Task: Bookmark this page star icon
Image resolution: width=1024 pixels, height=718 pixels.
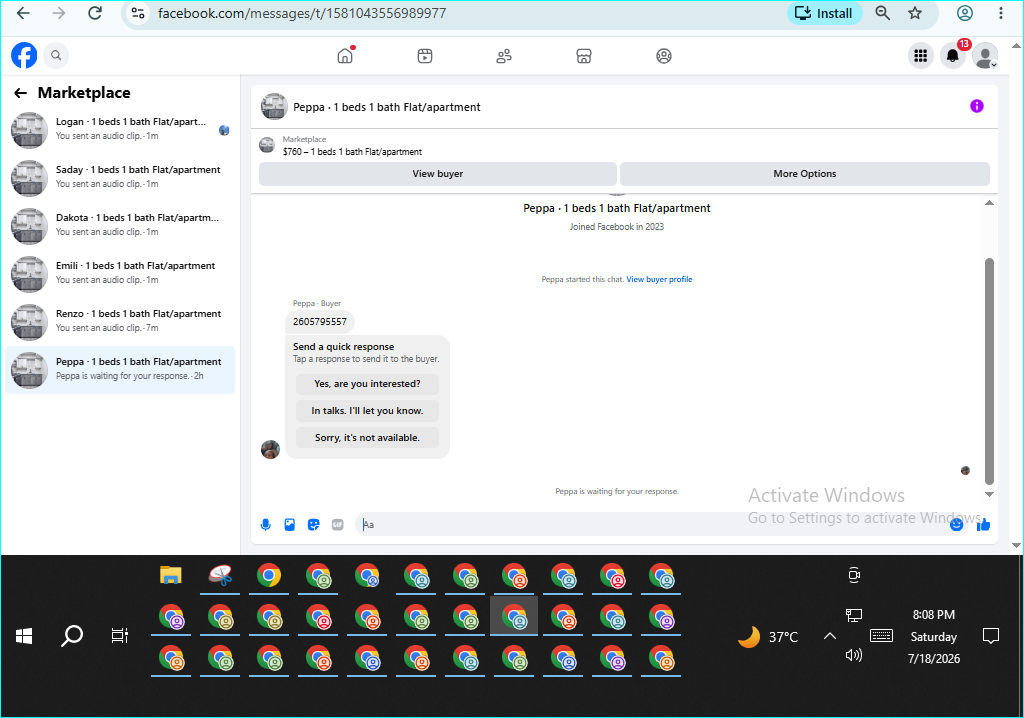Action: point(915,13)
